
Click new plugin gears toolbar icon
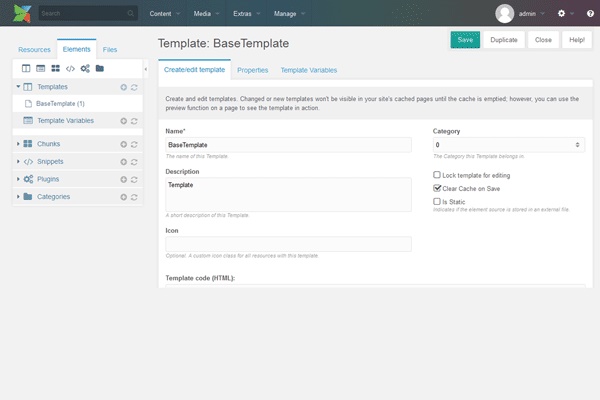85,69
